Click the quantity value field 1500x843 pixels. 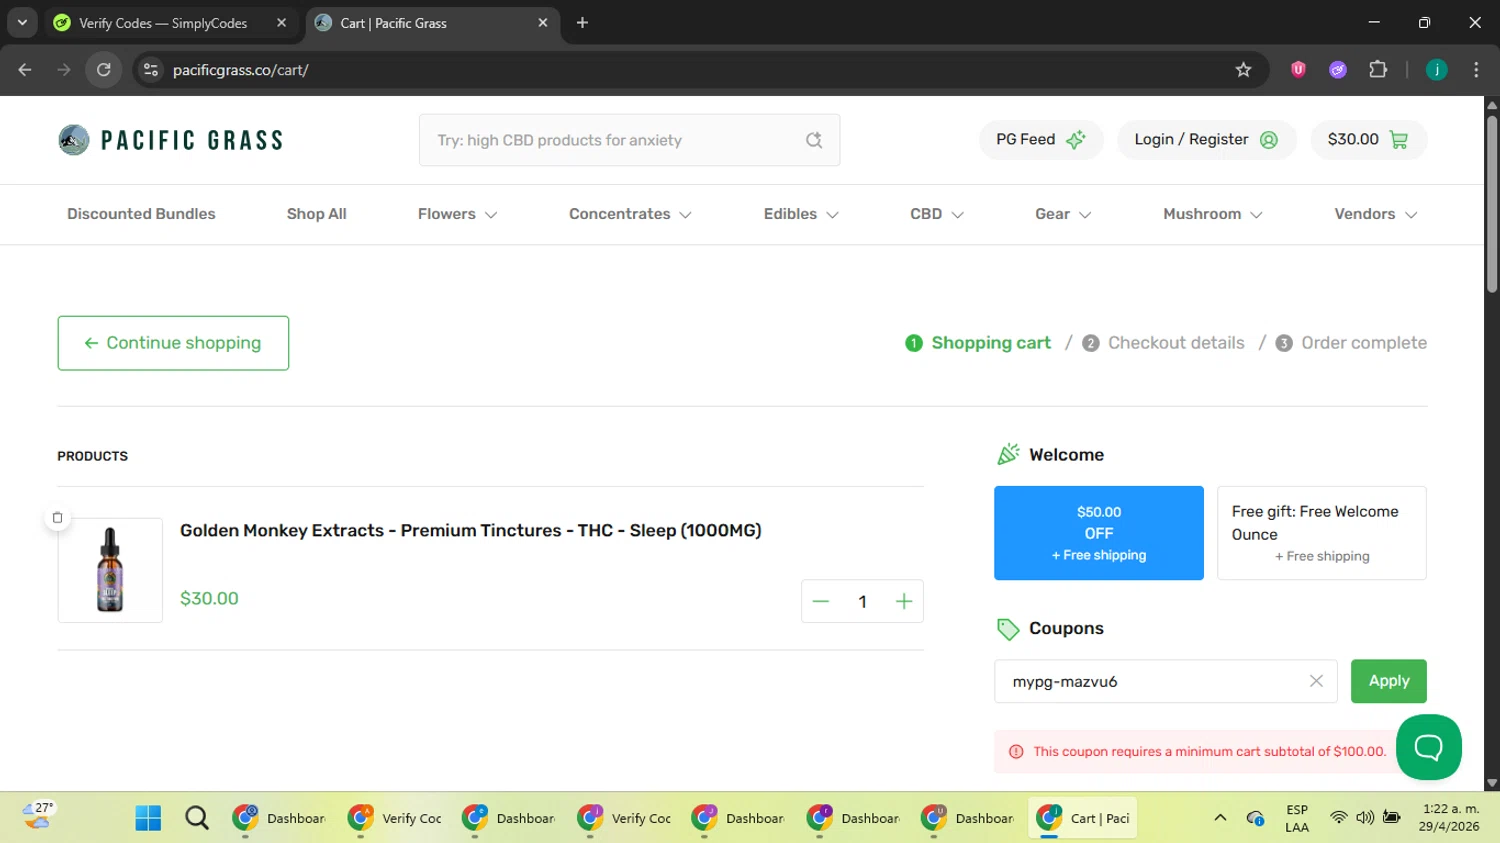click(862, 602)
